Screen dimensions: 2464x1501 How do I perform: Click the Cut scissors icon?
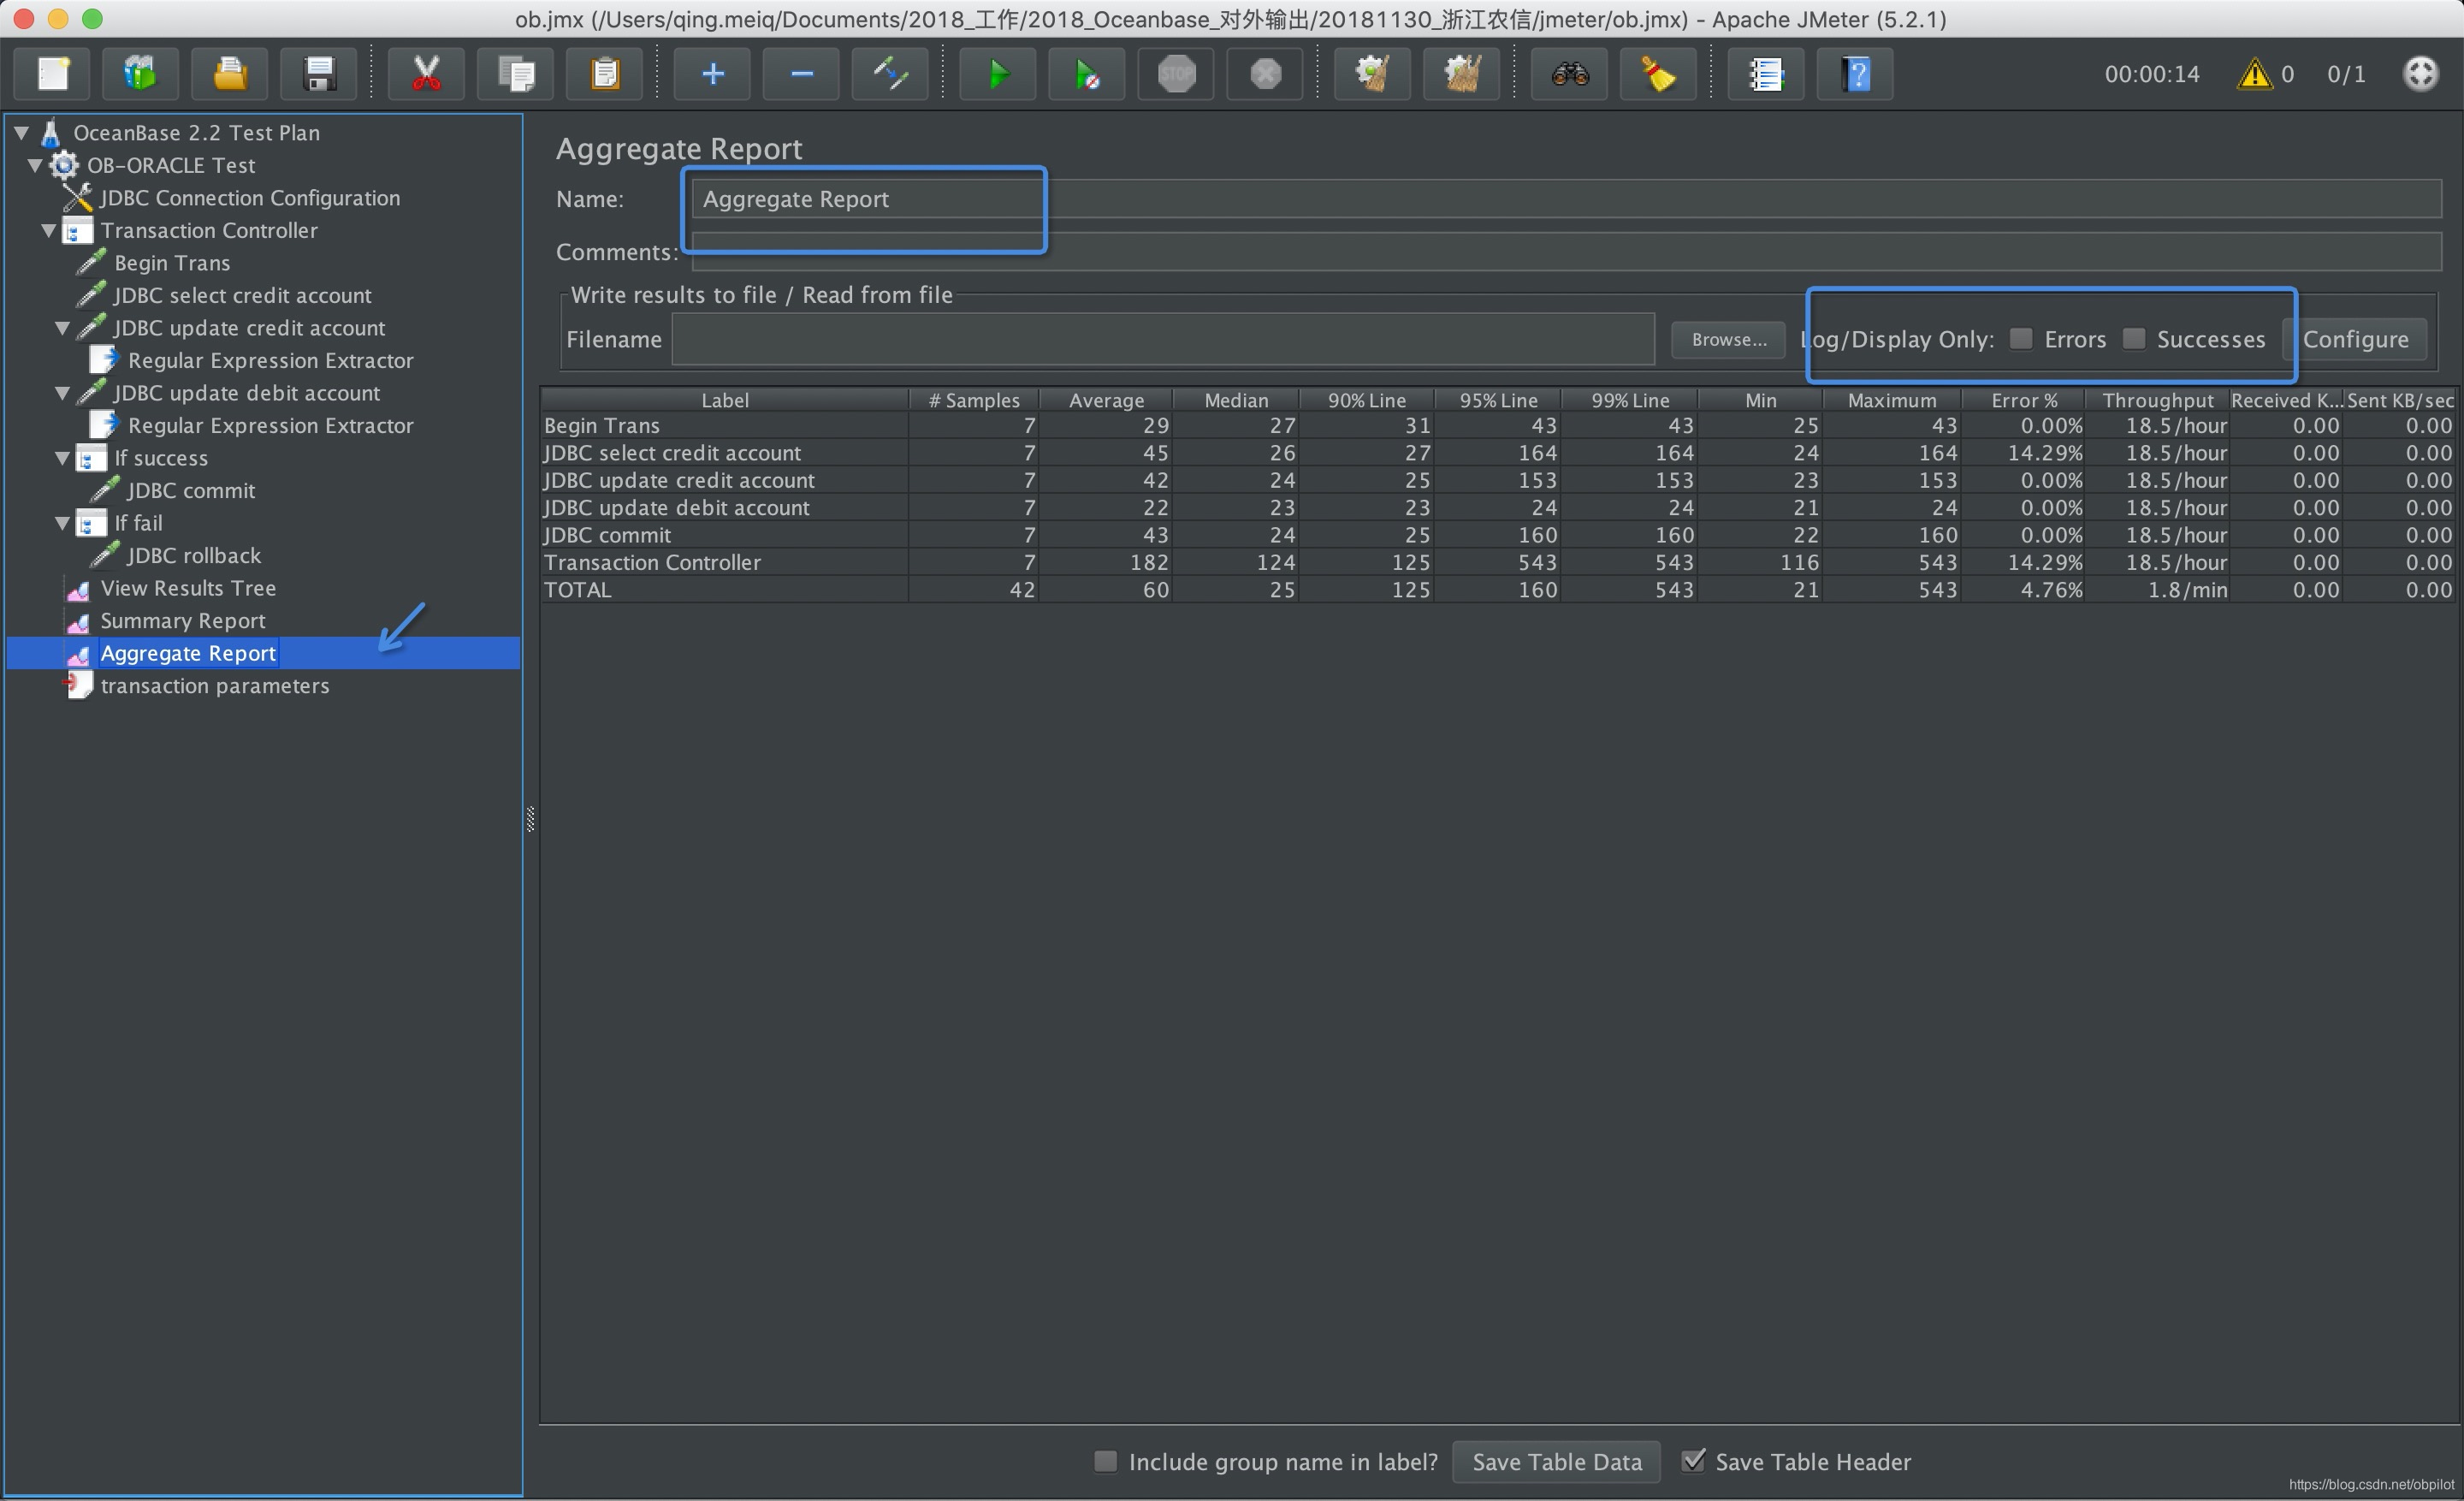(426, 74)
